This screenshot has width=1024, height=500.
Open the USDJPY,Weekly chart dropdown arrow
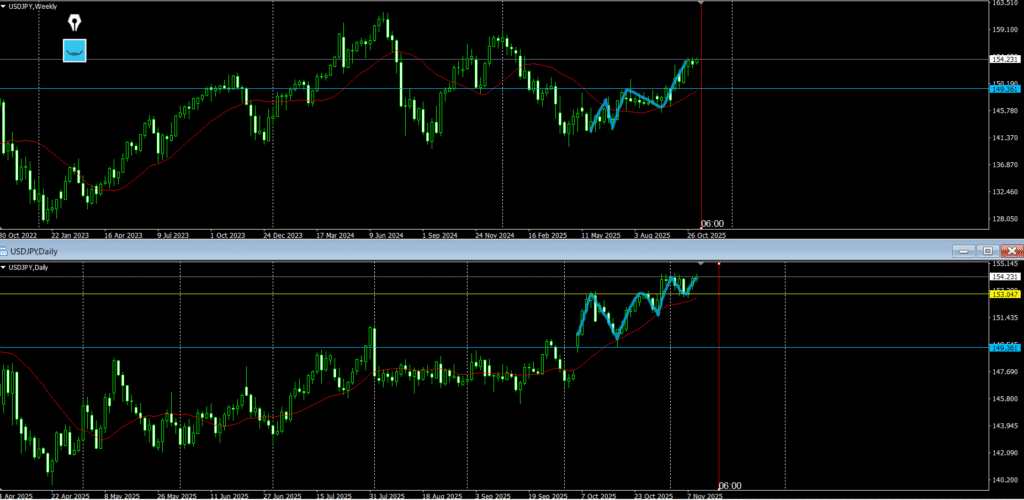4,6
